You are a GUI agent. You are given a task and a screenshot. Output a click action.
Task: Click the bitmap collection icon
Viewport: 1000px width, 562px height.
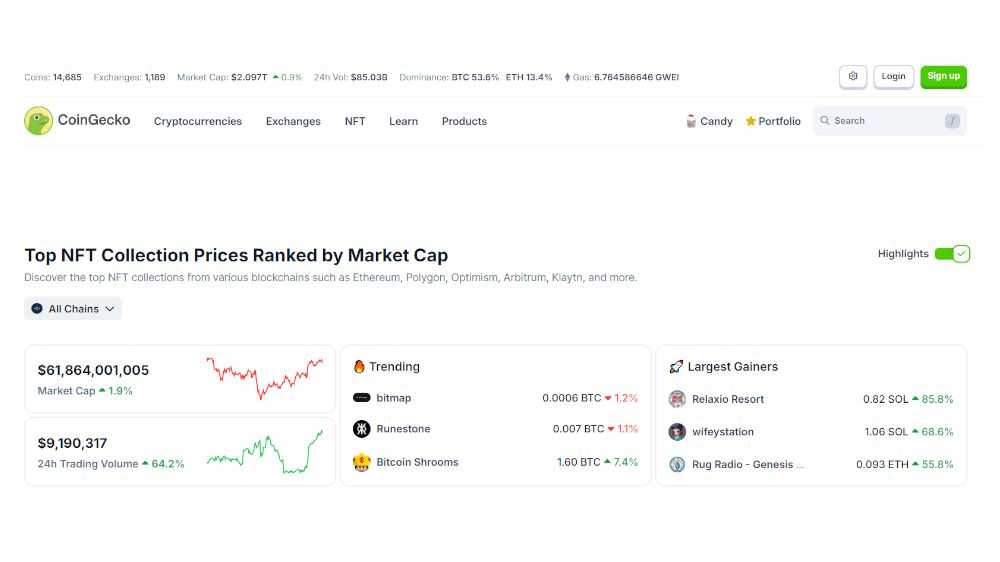(362, 397)
